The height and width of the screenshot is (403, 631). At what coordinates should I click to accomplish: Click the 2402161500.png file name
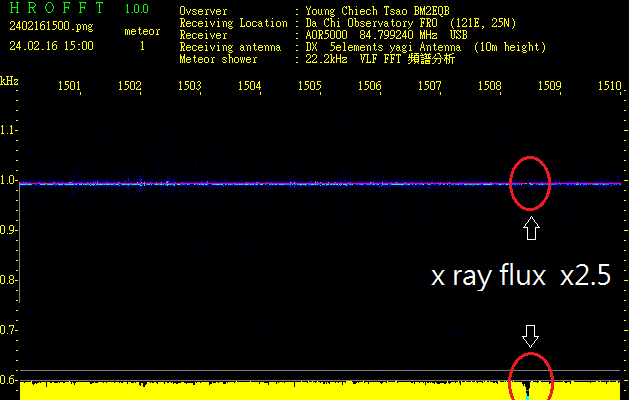pyautogui.click(x=50, y=26)
